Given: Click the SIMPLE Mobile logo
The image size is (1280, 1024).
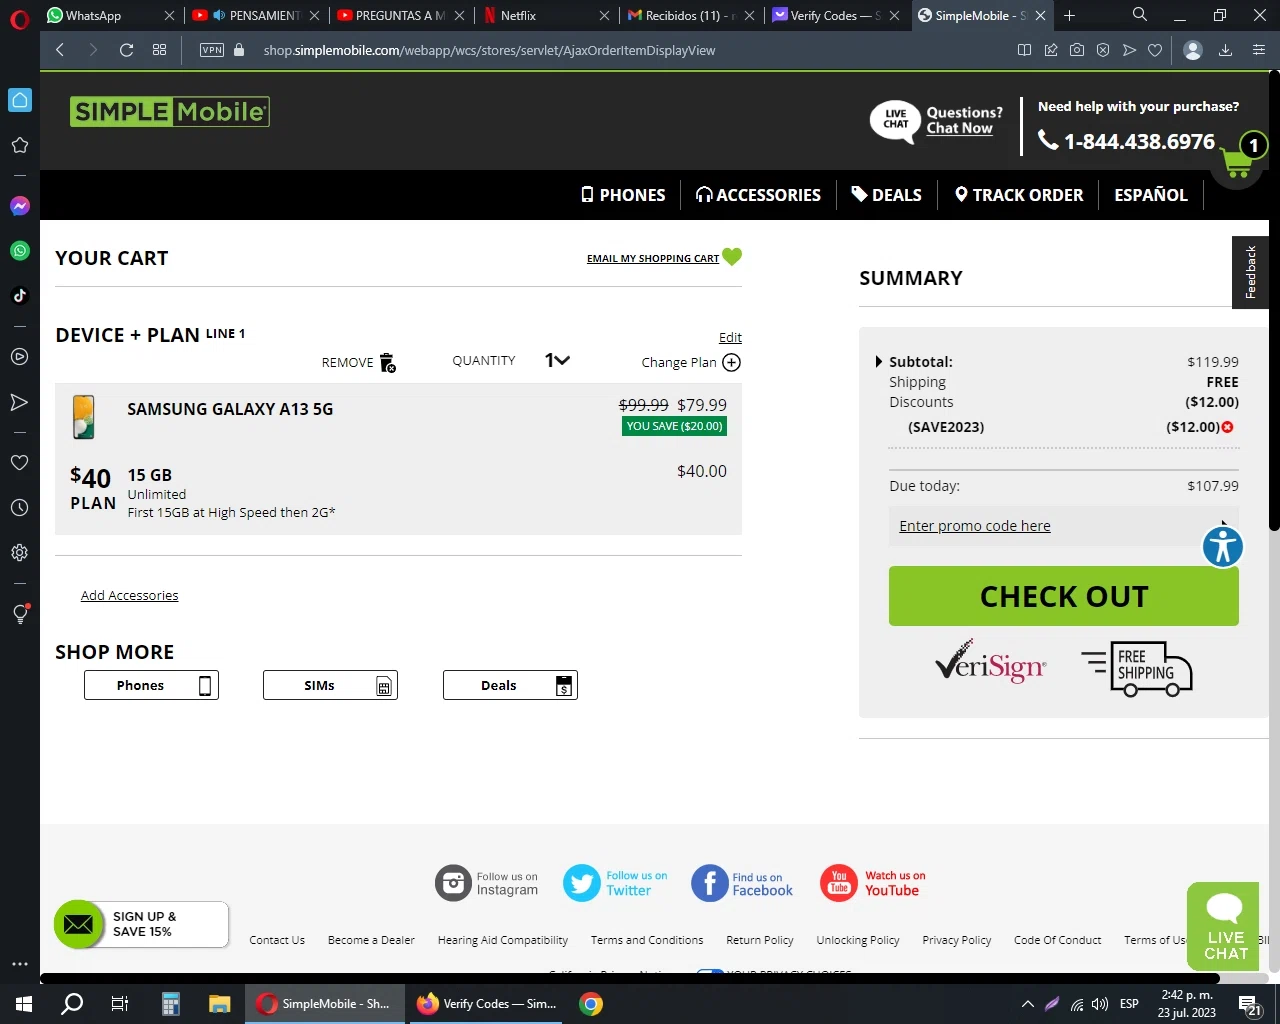Looking at the screenshot, I should (x=170, y=111).
